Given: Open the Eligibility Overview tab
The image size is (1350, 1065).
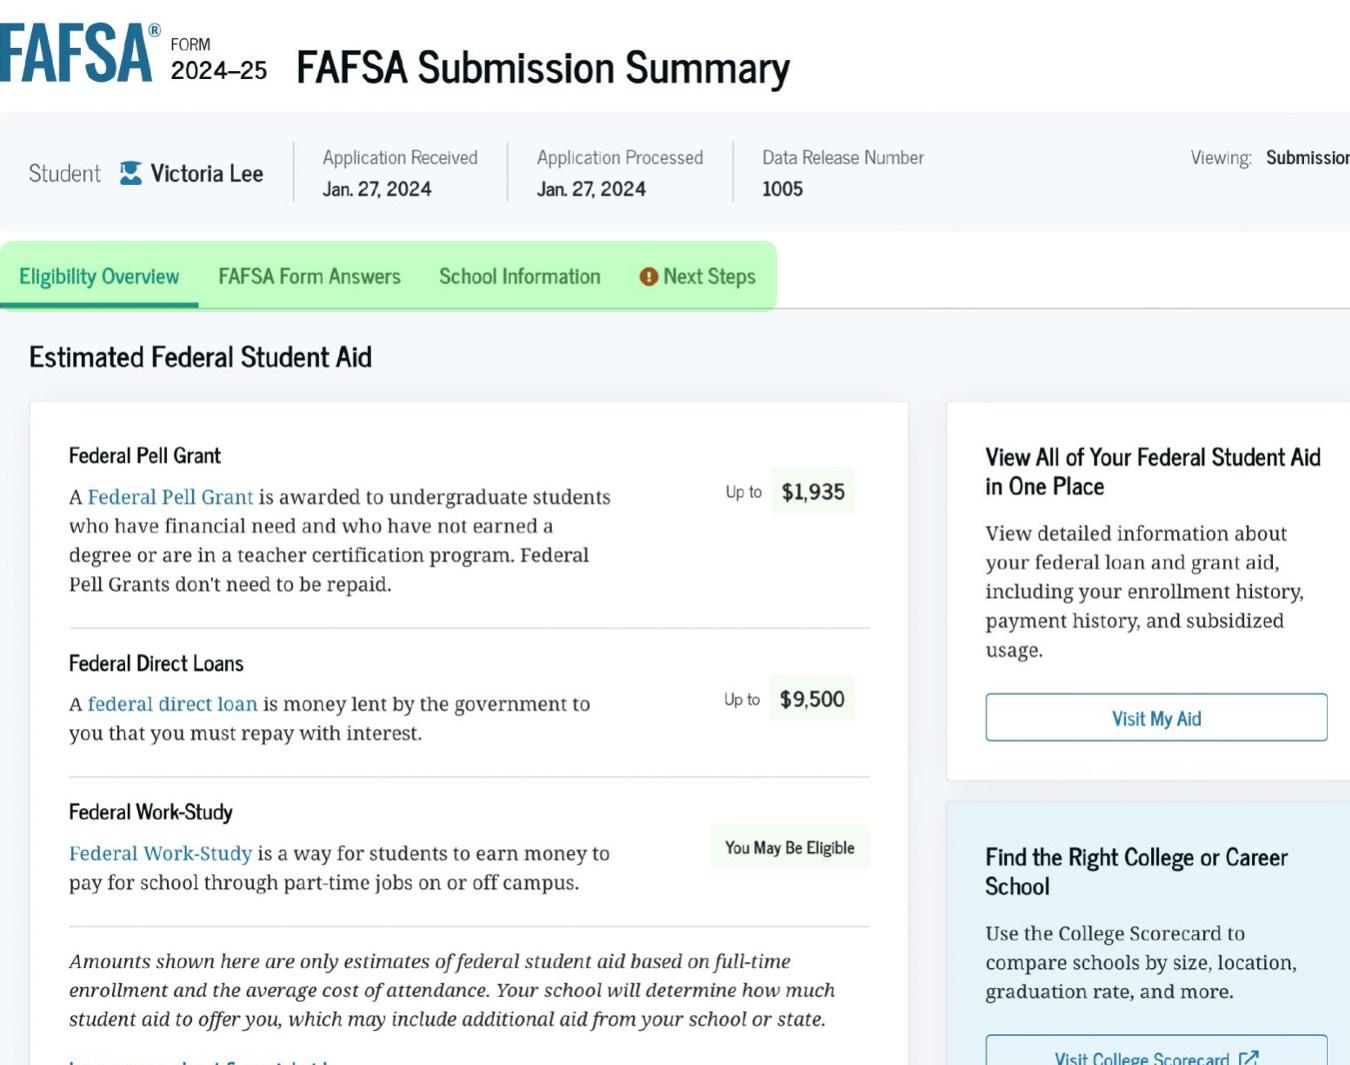Looking at the screenshot, I should [x=99, y=277].
